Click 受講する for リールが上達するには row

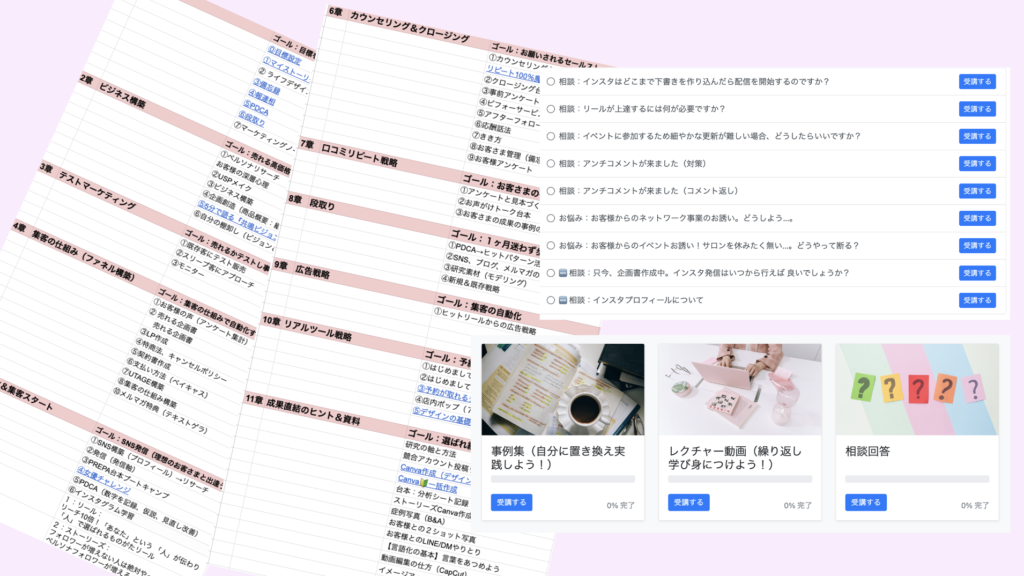point(977,109)
